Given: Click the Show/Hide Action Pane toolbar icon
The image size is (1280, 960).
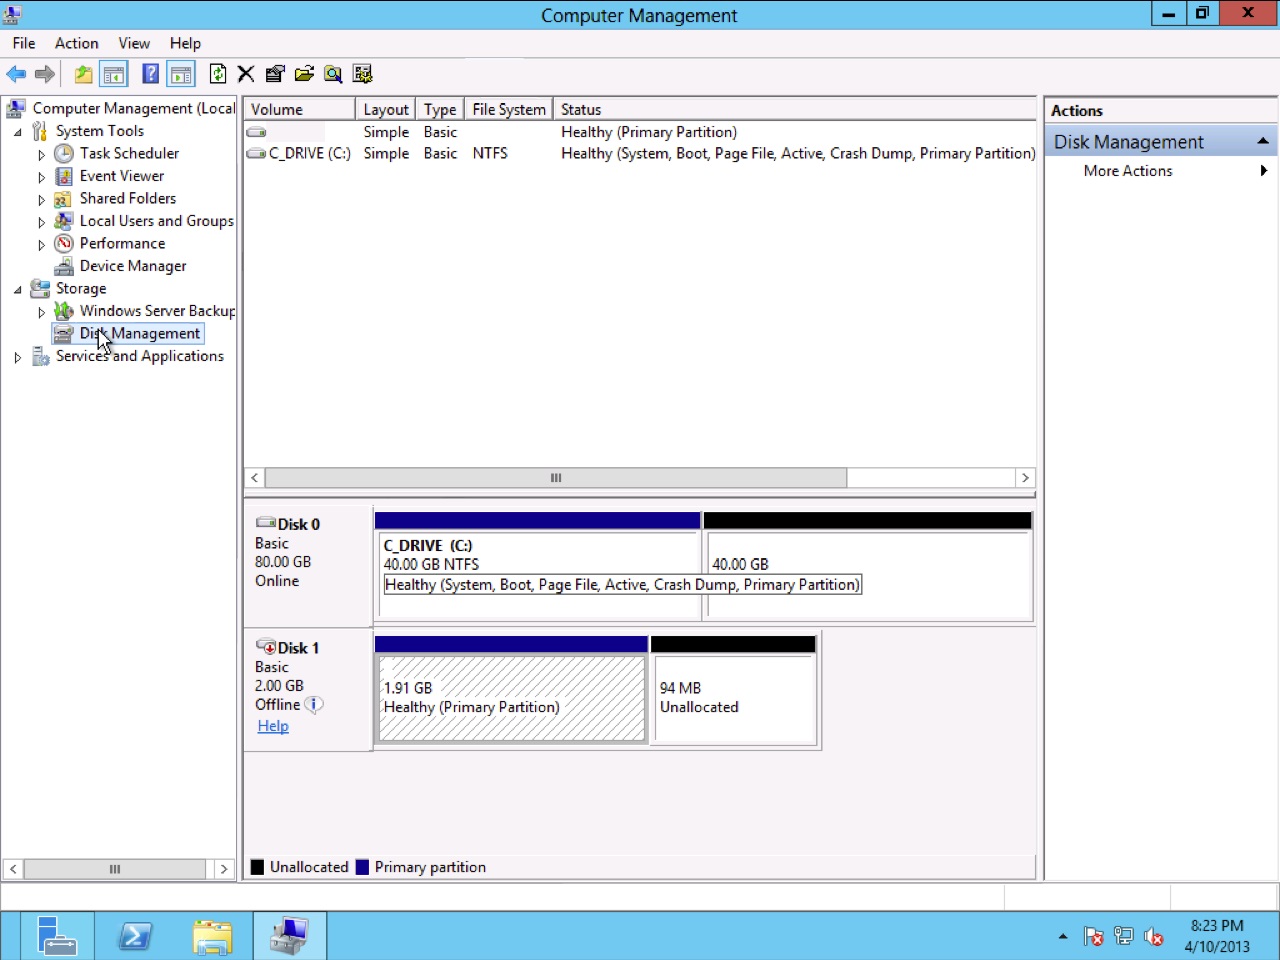Looking at the screenshot, I should point(181,73).
